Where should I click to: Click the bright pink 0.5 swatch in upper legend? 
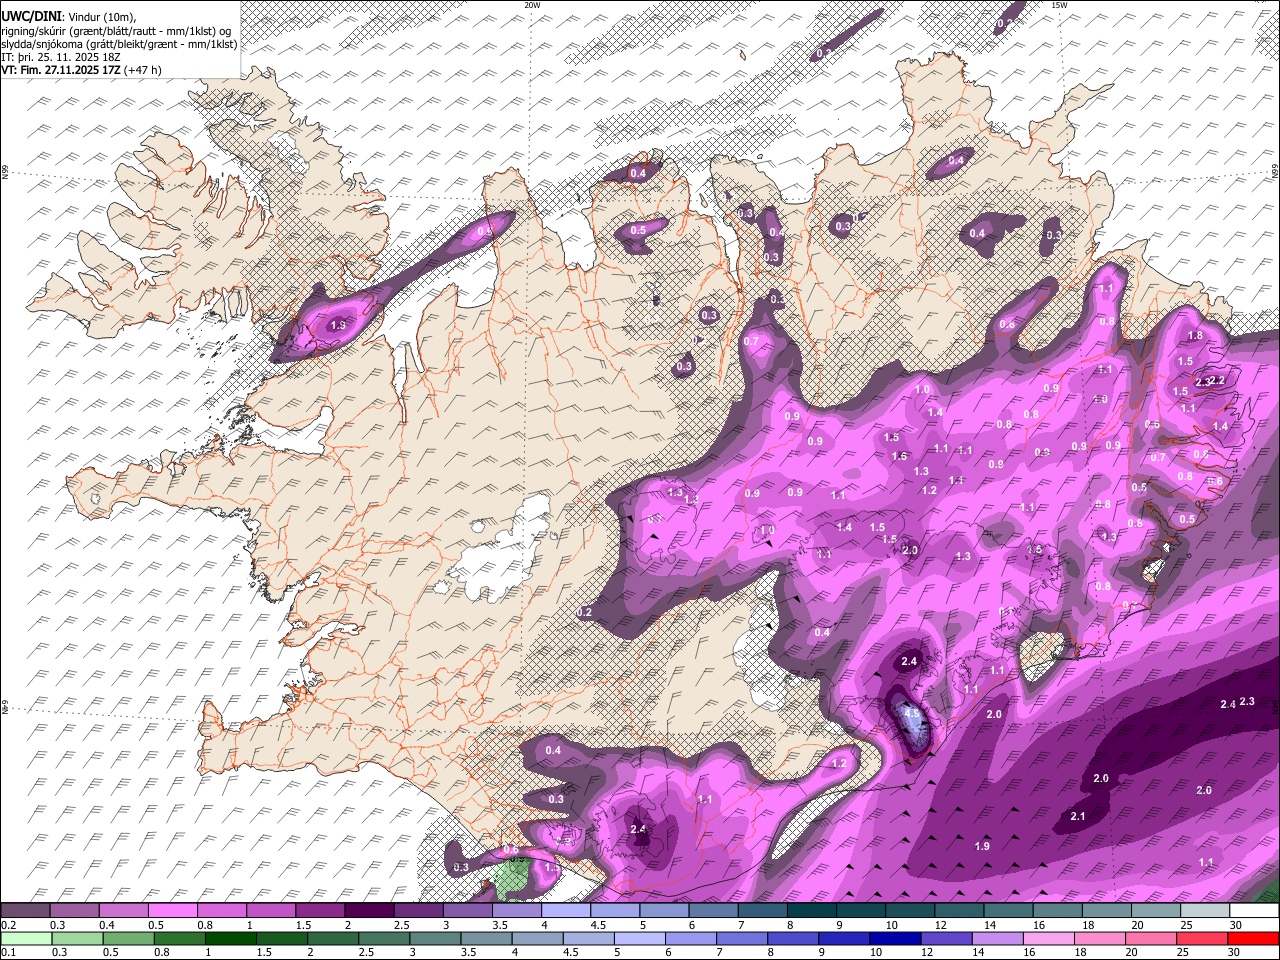[172, 911]
